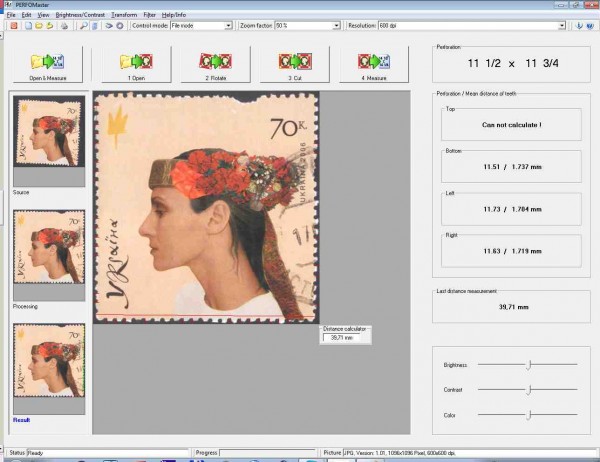Open the Edit menu
The image size is (600, 462).
(x=26, y=15)
